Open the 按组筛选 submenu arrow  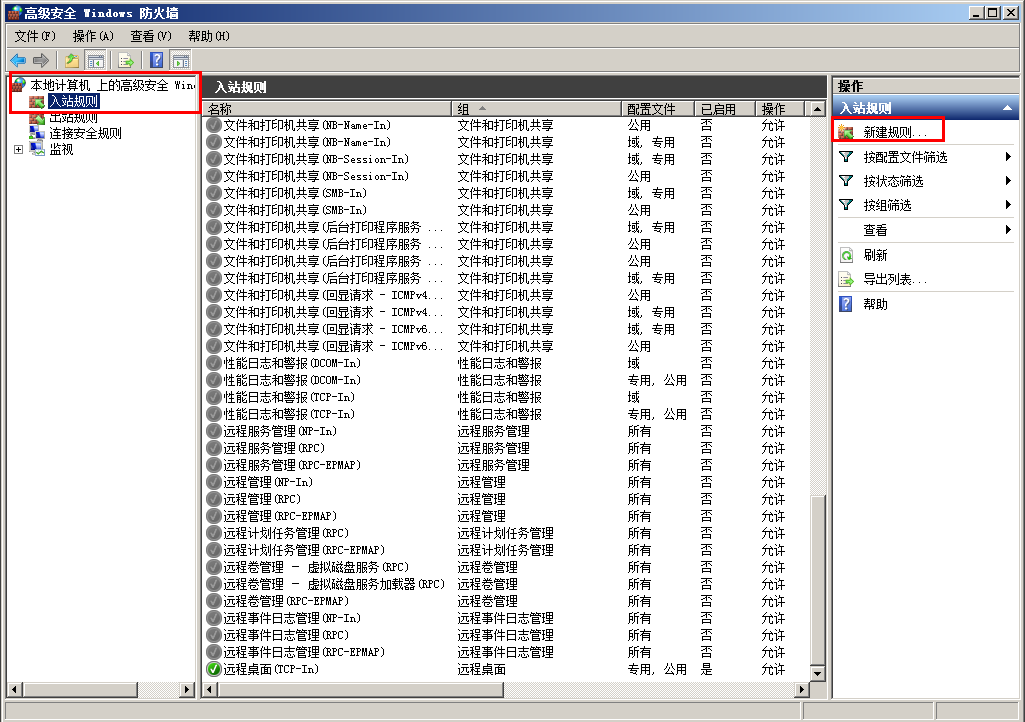(x=1008, y=205)
